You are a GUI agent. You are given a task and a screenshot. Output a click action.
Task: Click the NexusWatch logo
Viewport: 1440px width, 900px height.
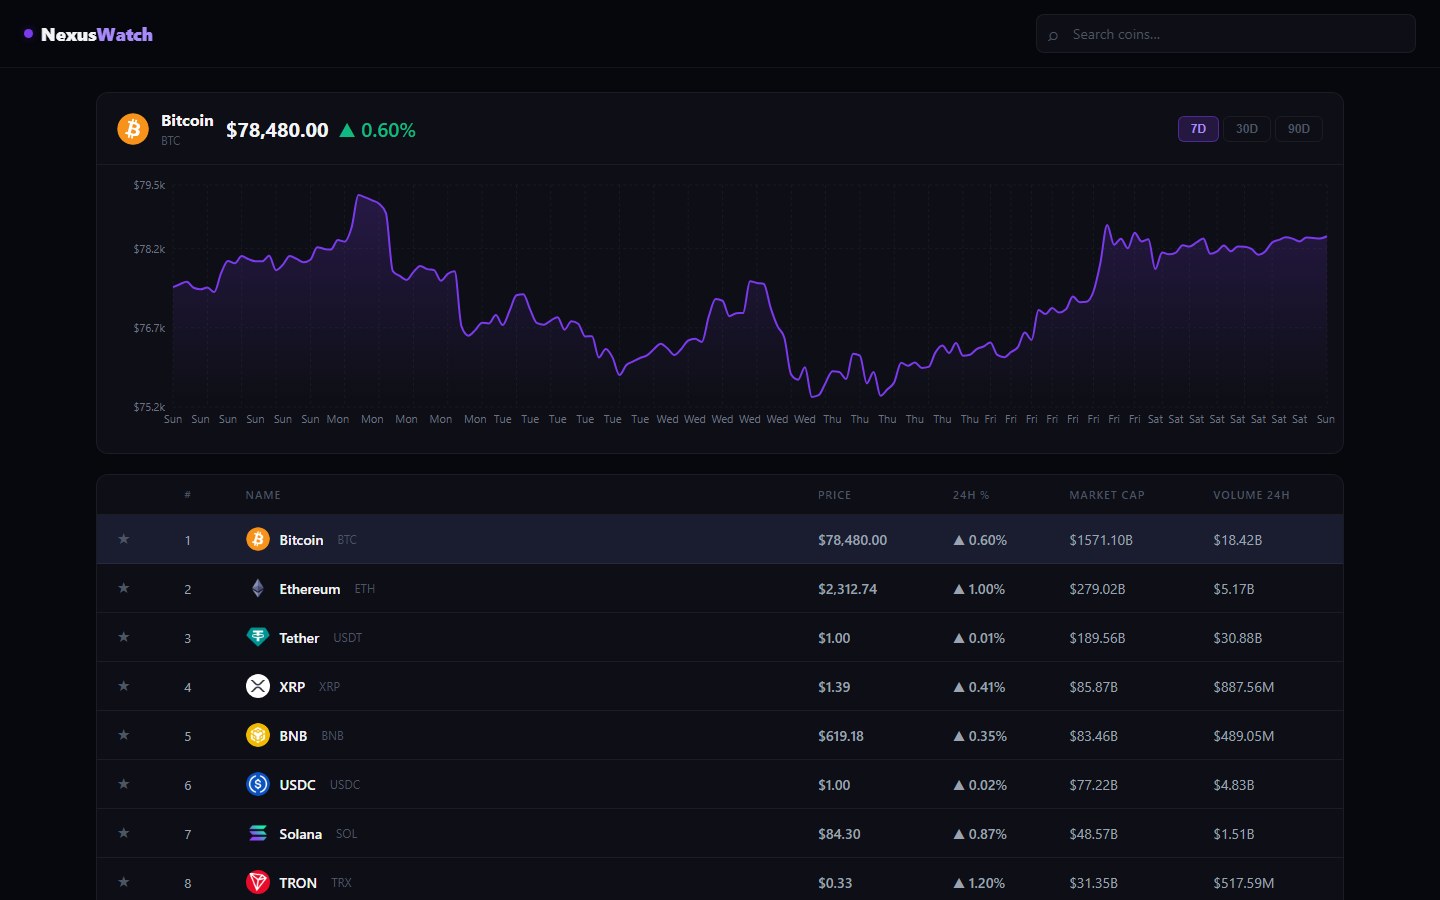click(x=88, y=34)
